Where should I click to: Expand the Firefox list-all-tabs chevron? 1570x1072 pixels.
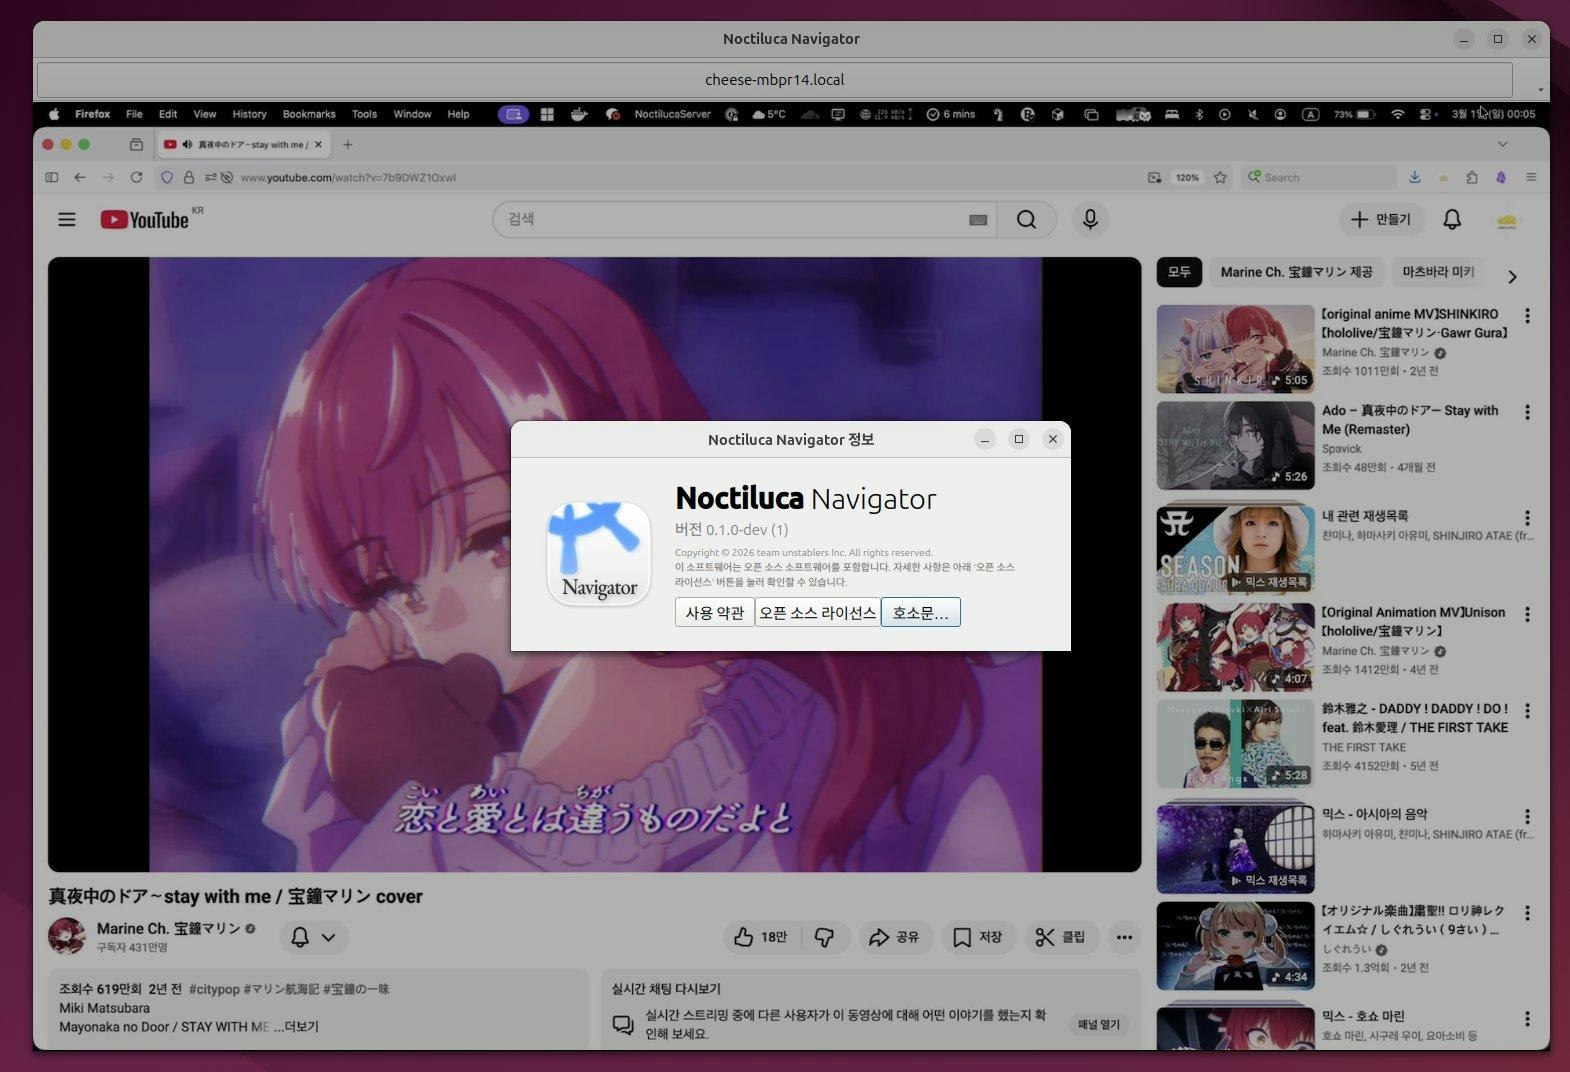pyautogui.click(x=1502, y=144)
